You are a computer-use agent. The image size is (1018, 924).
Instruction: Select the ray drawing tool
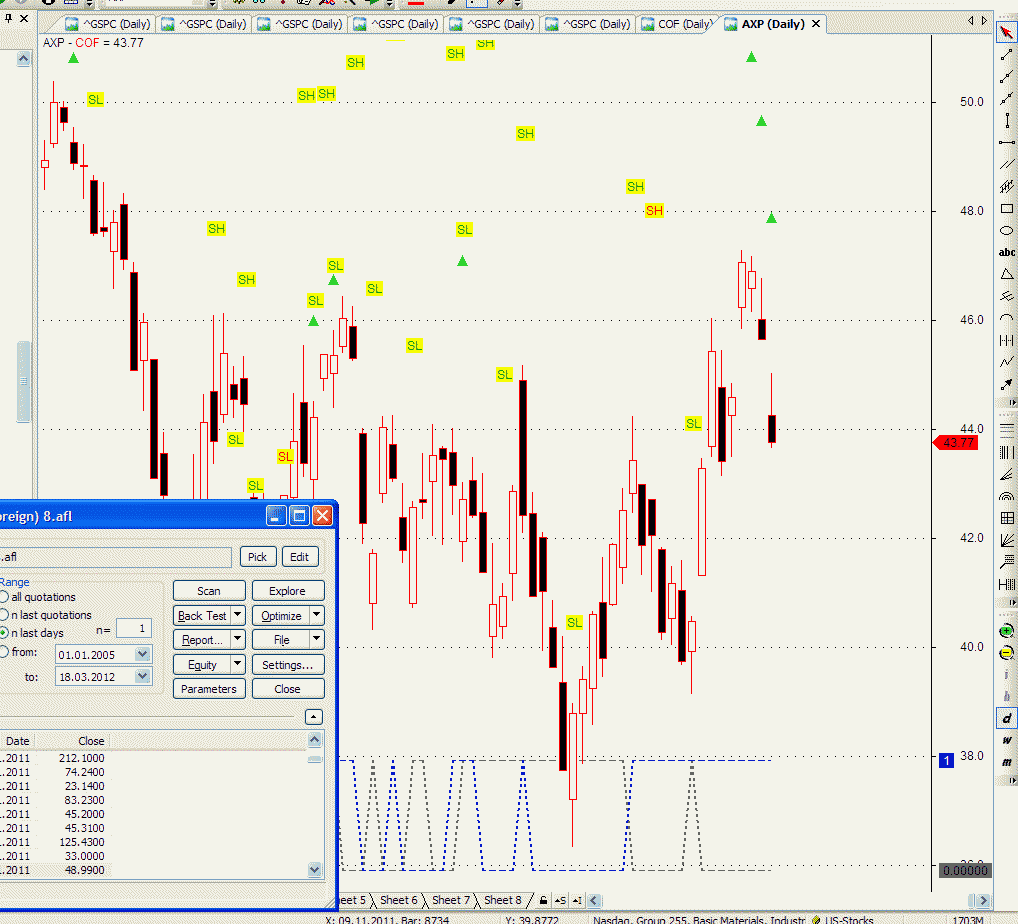(1006, 77)
